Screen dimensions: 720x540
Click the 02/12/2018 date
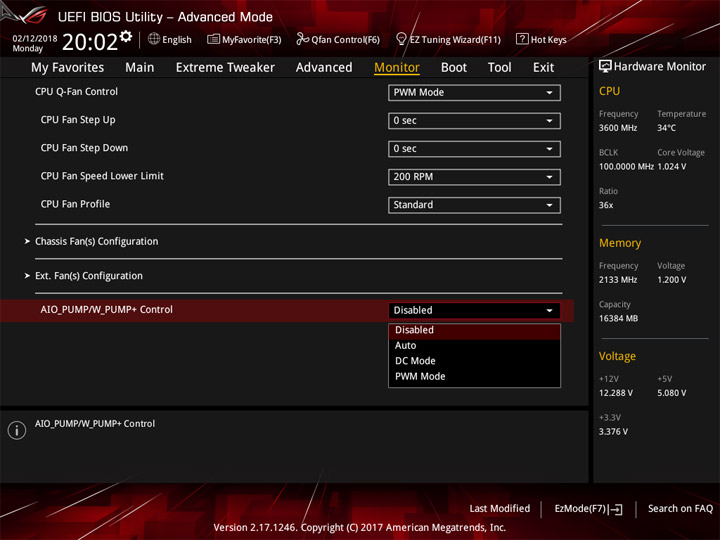tap(35, 39)
